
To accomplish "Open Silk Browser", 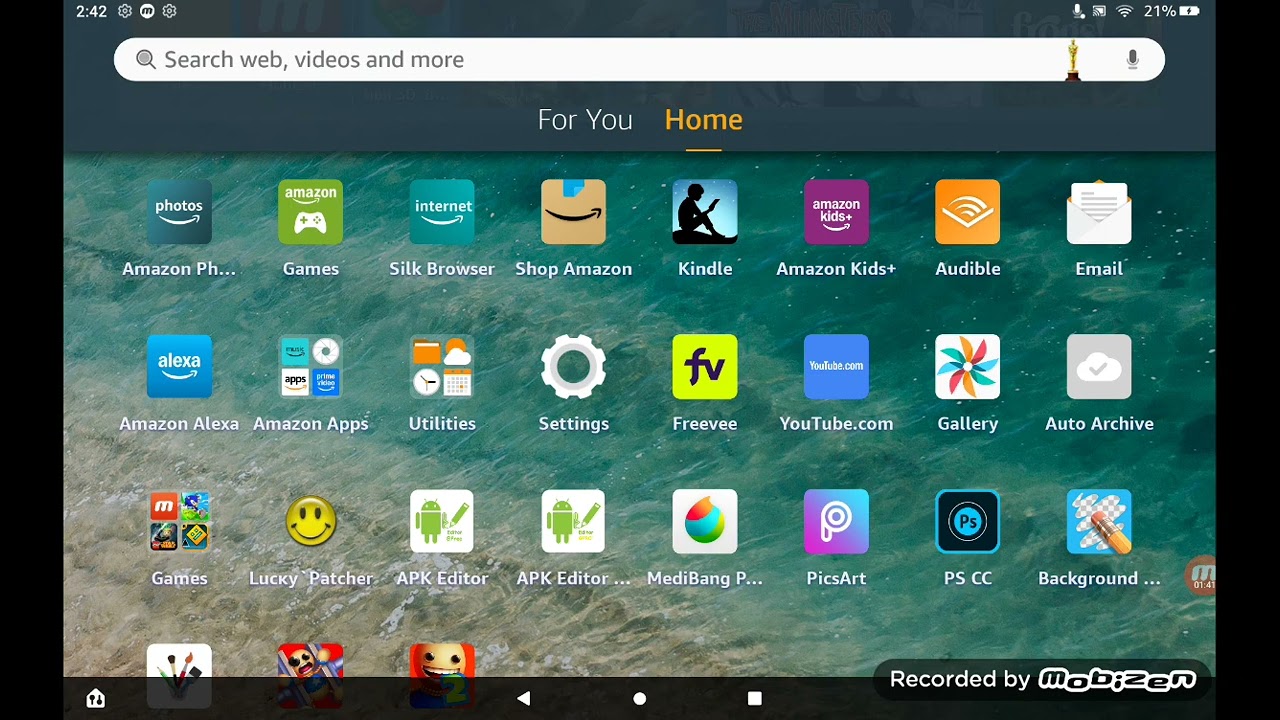I will (x=442, y=212).
